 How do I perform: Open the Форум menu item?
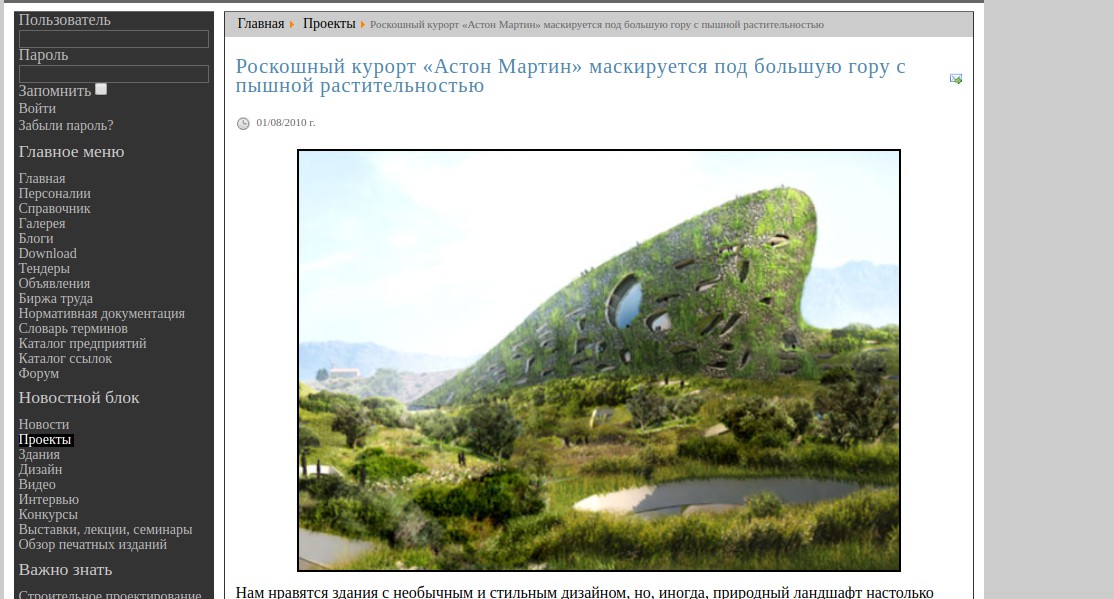pyautogui.click(x=39, y=373)
